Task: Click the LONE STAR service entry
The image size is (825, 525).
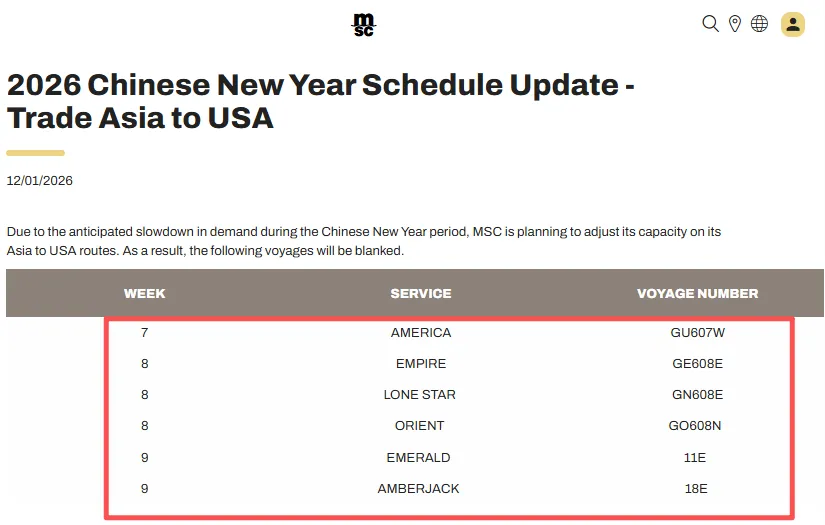Action: pos(420,395)
